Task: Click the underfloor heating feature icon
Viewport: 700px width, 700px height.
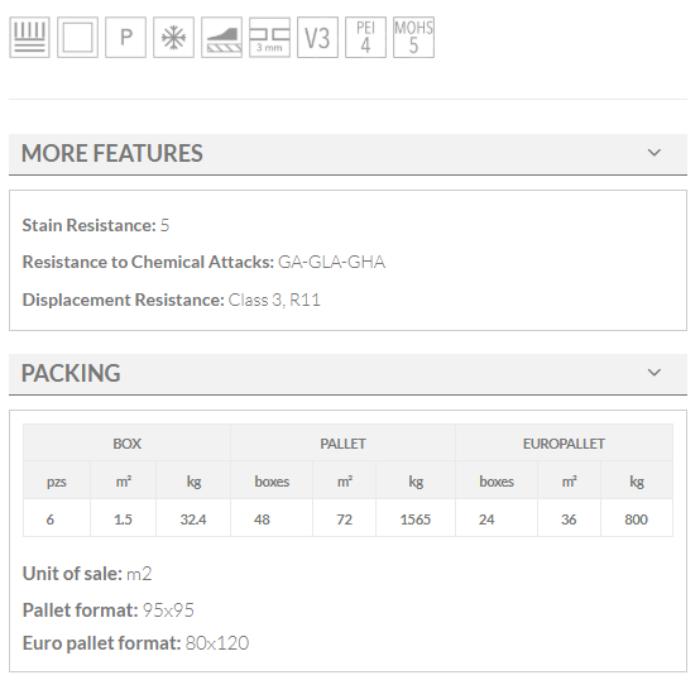Action: (x=29, y=39)
